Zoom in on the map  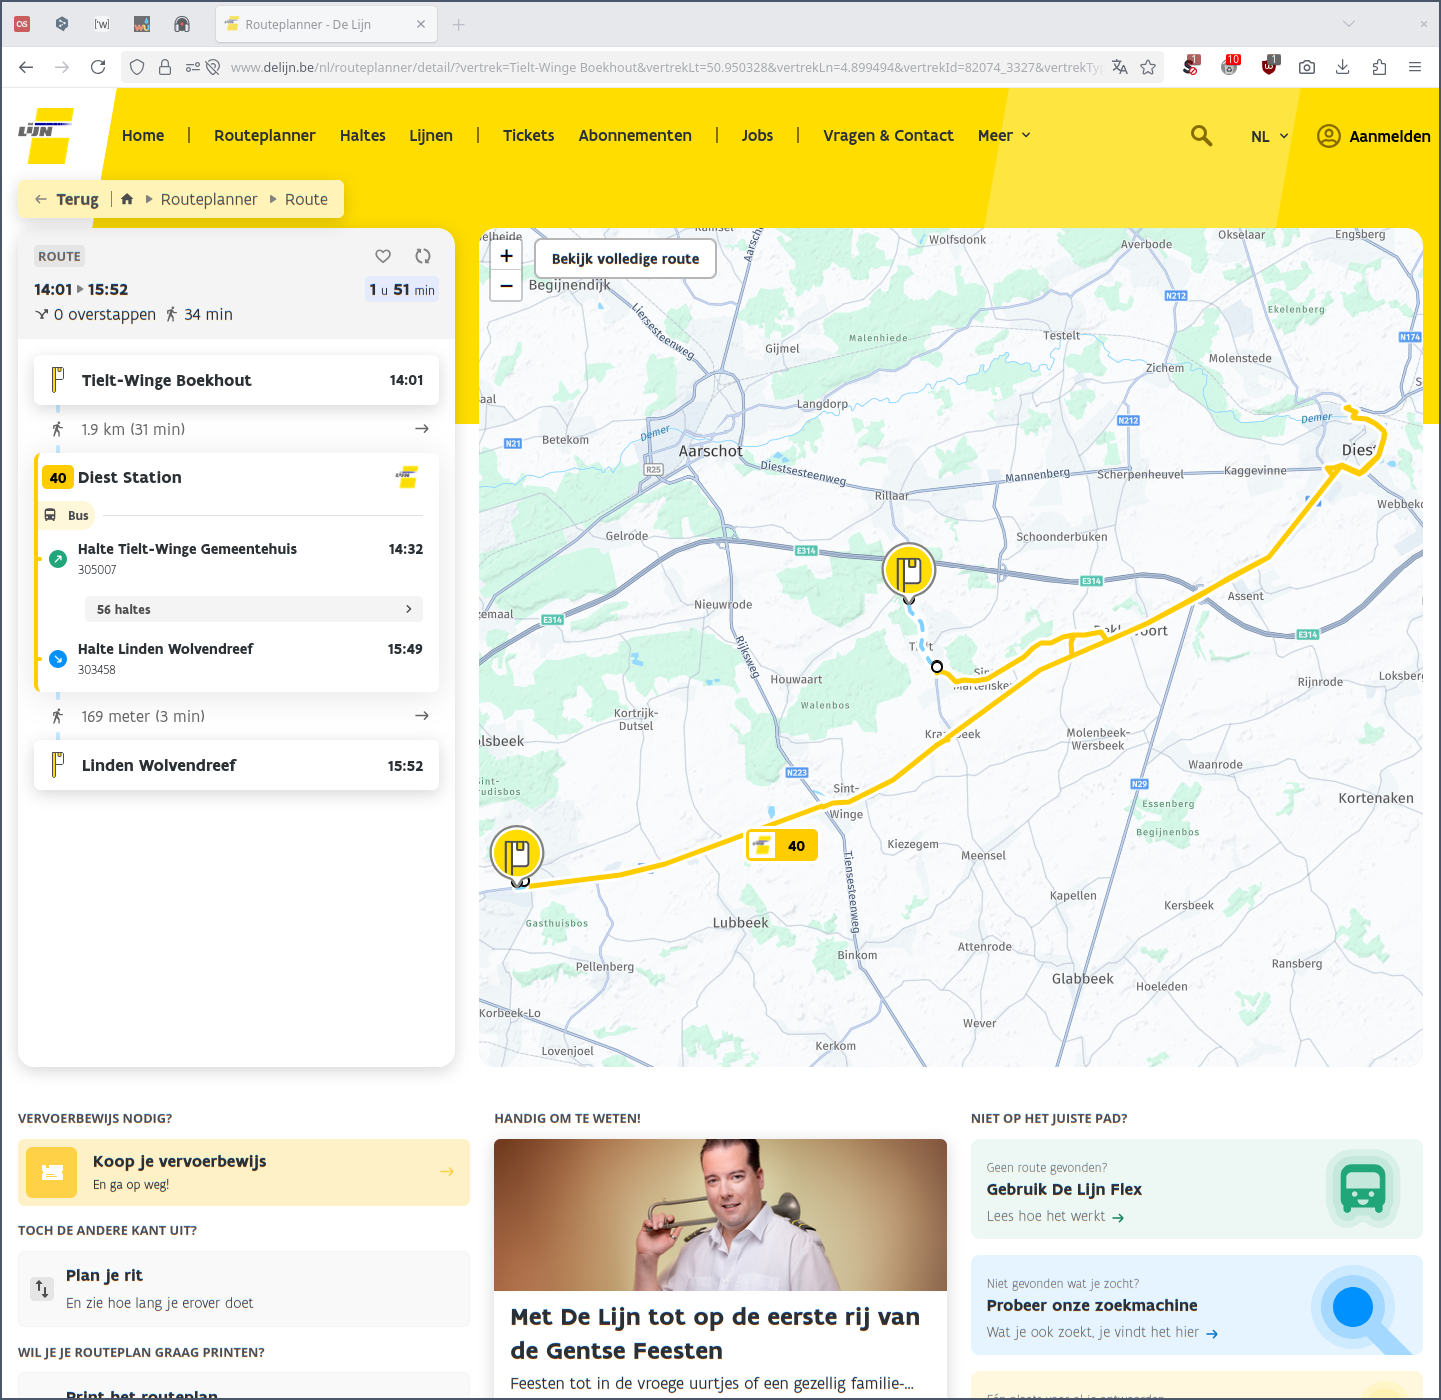[x=507, y=256]
